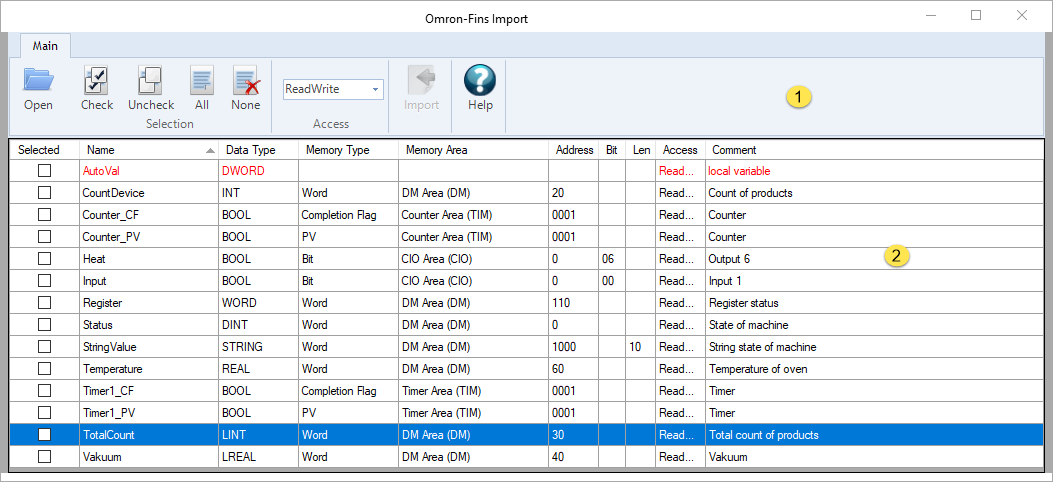Sort by Address column header
The height and width of the screenshot is (482, 1053).
(x=574, y=150)
